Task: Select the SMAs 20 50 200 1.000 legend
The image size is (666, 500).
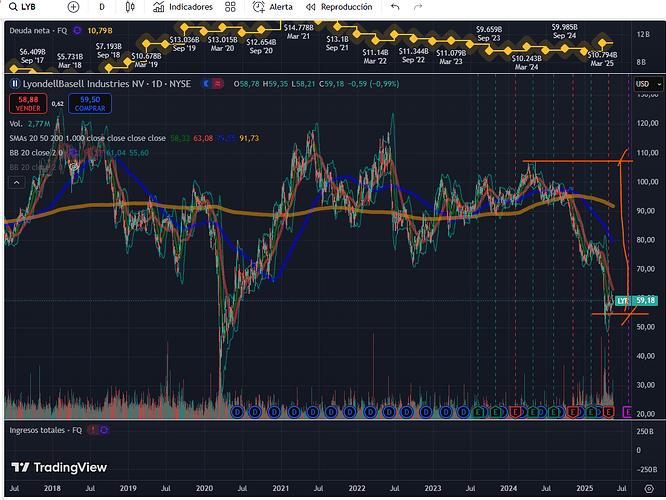Action: pyautogui.click(x=87, y=138)
